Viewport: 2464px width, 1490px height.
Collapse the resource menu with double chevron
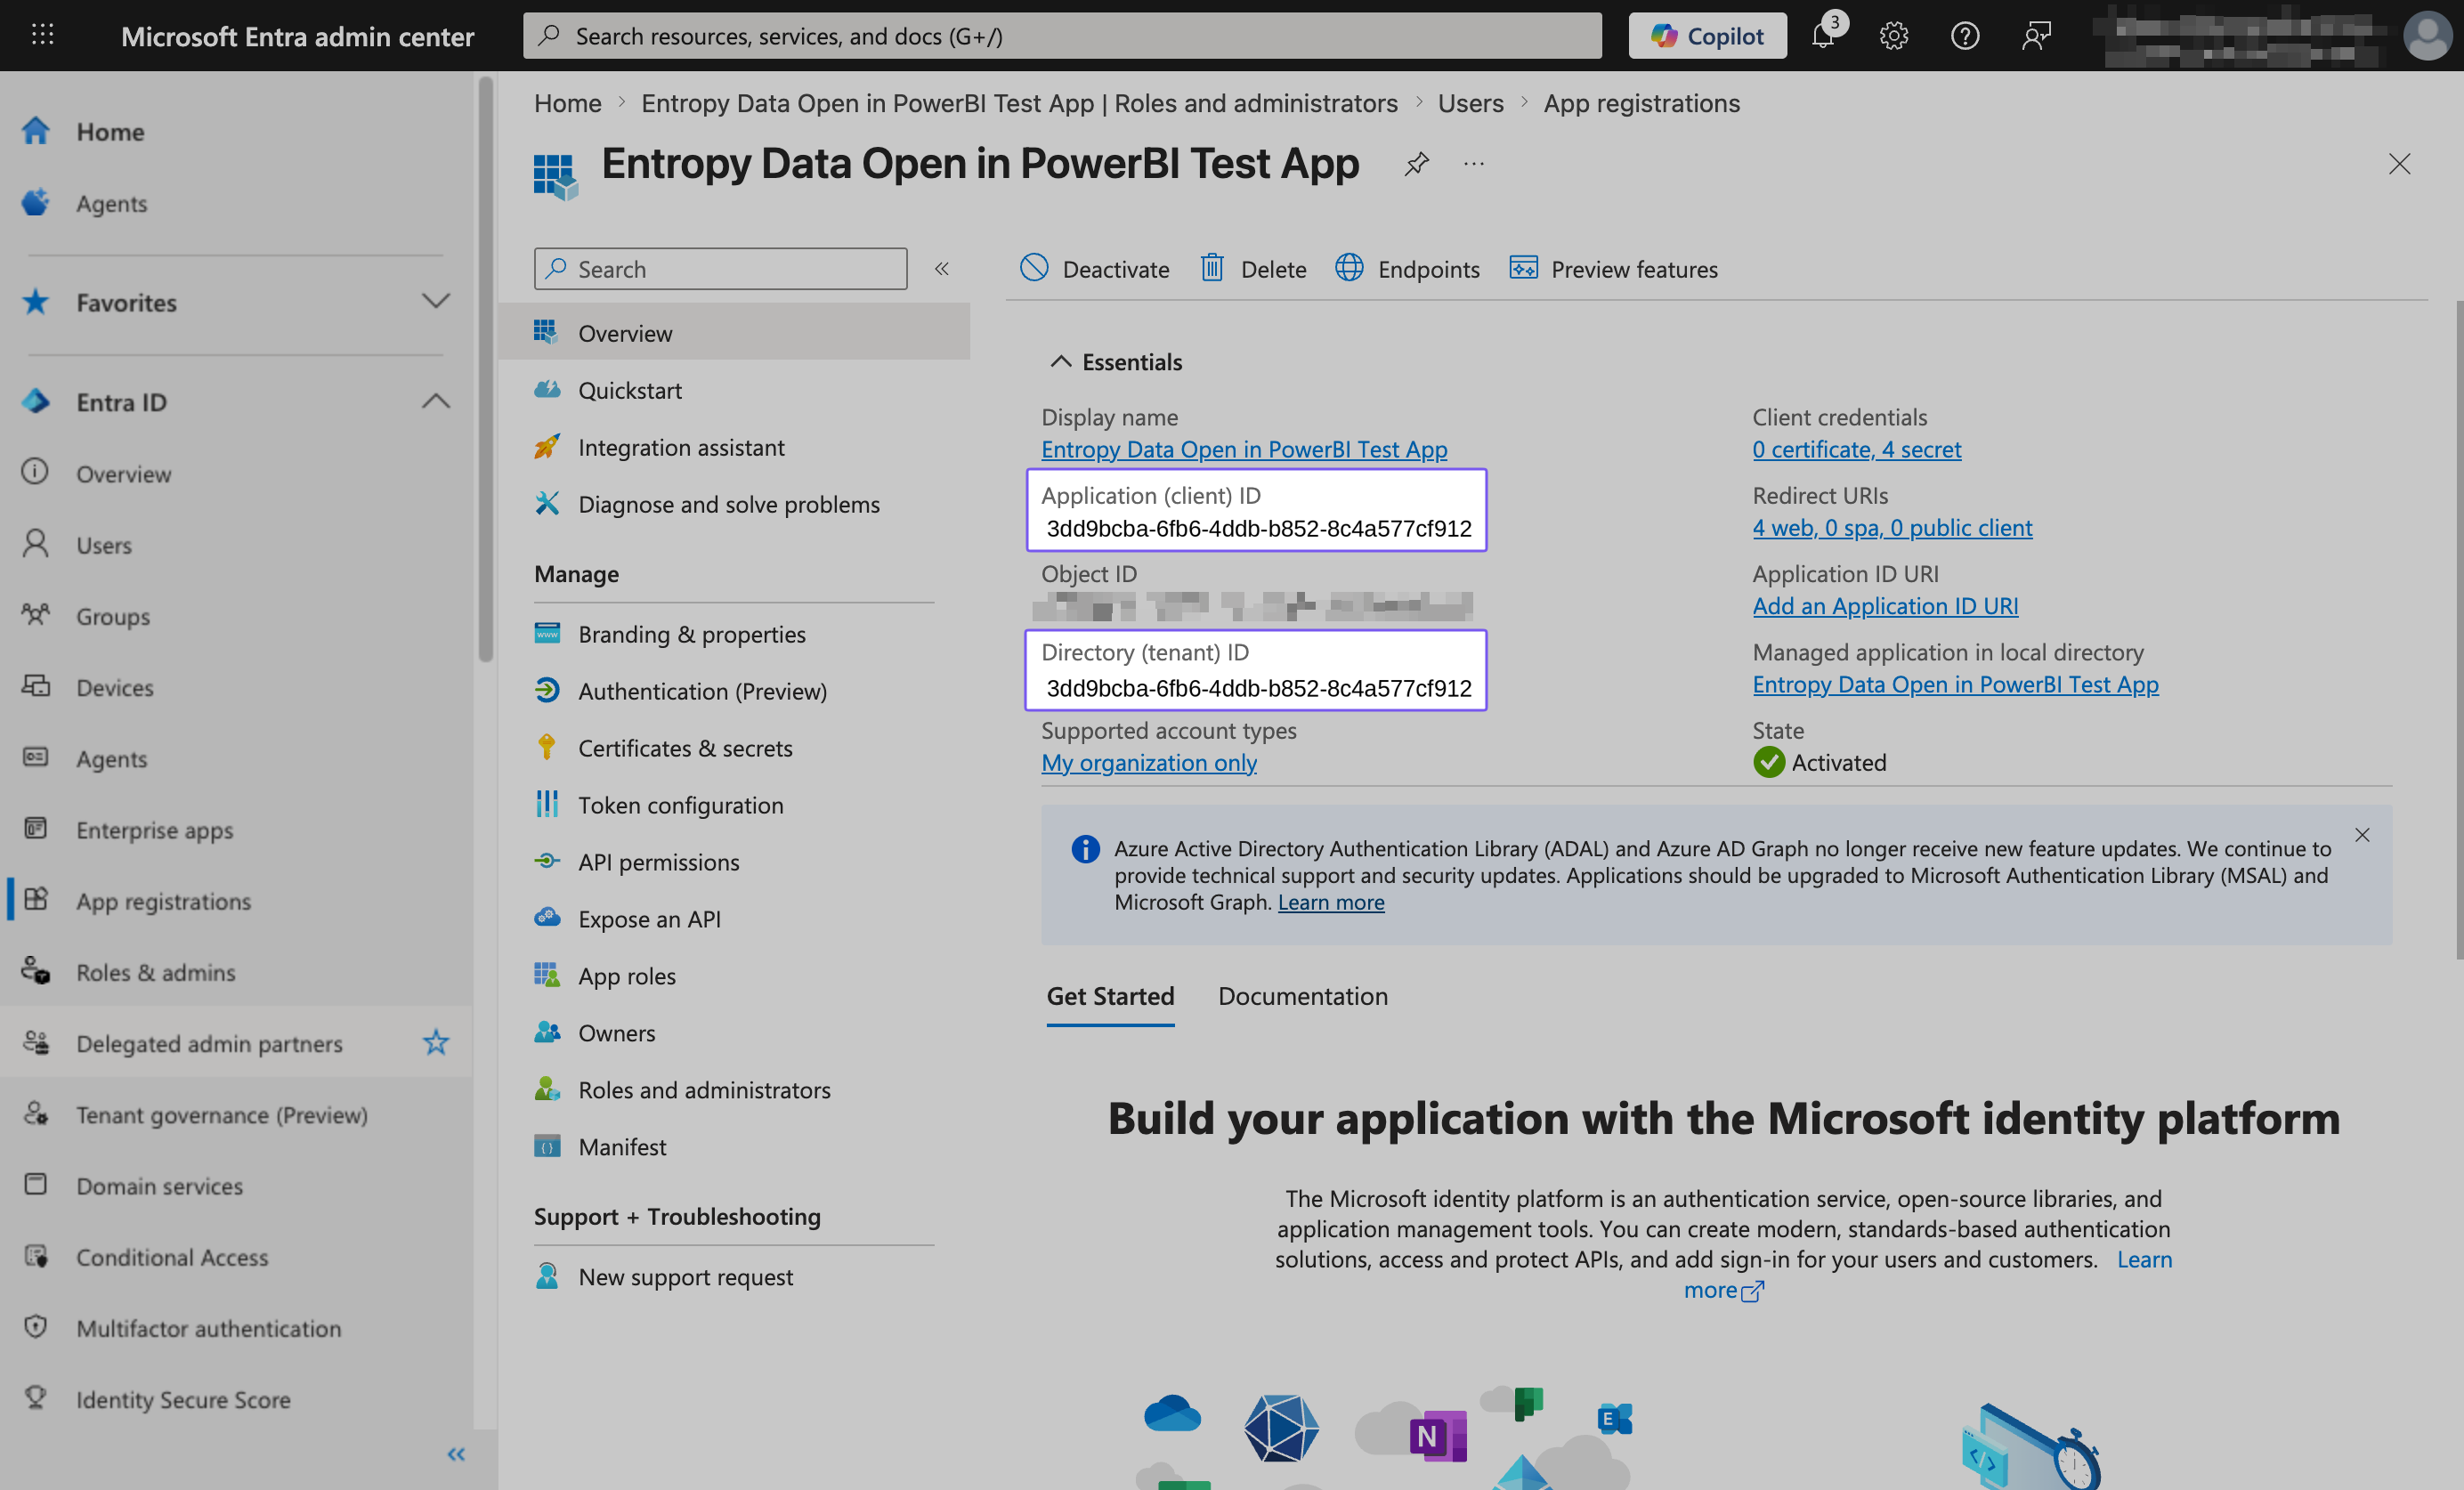942,268
